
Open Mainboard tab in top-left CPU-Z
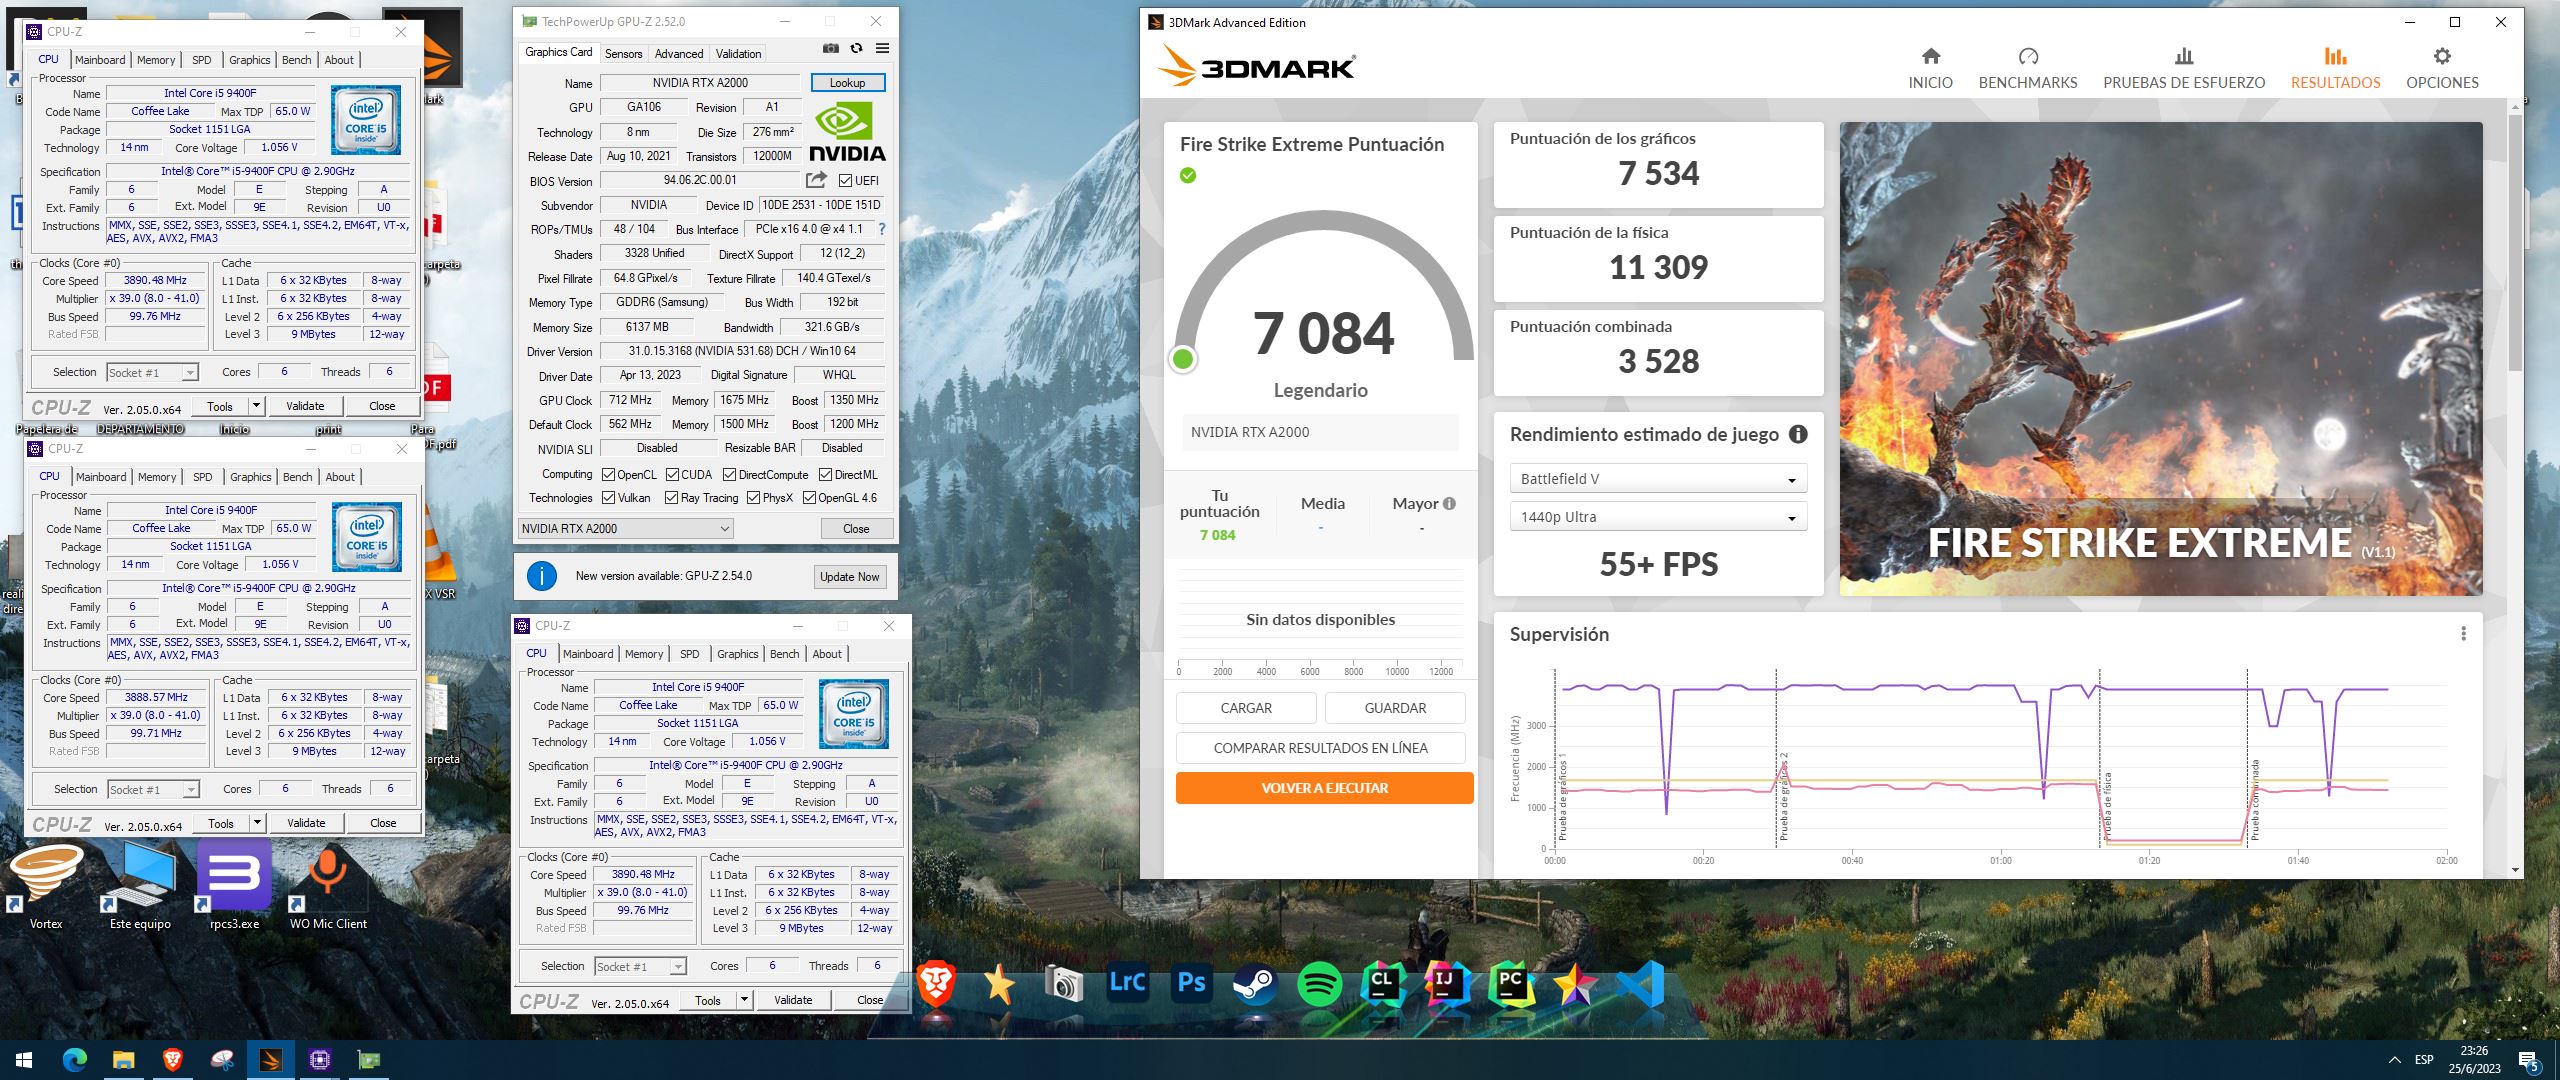point(100,60)
